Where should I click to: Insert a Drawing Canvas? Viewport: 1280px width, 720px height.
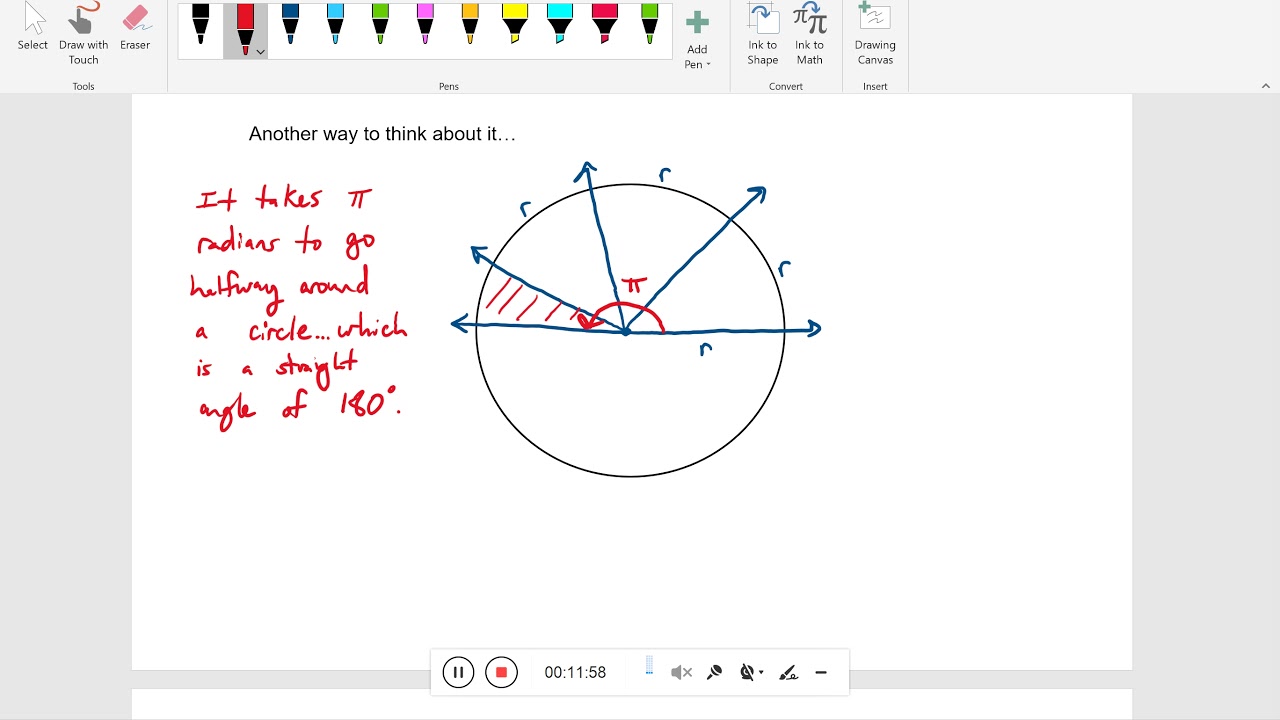coord(875,33)
